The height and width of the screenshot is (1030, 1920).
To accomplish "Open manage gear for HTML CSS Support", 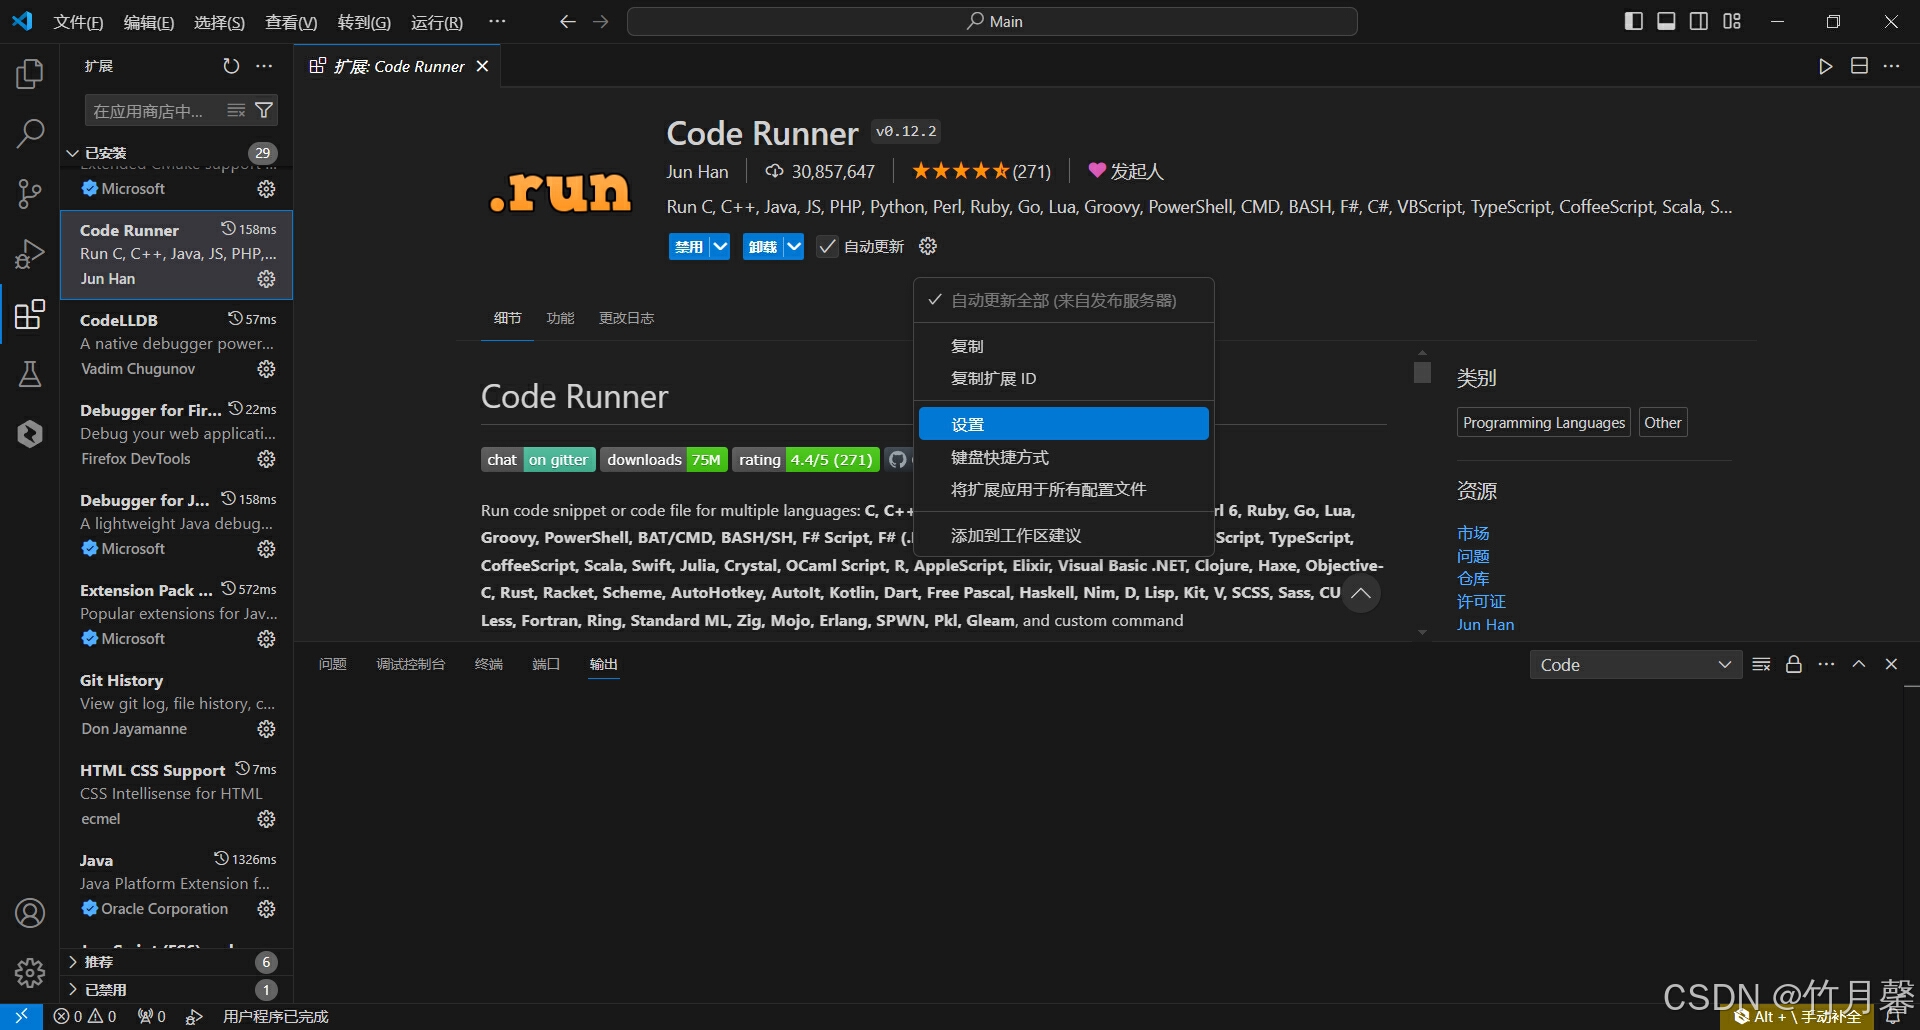I will click(x=266, y=819).
